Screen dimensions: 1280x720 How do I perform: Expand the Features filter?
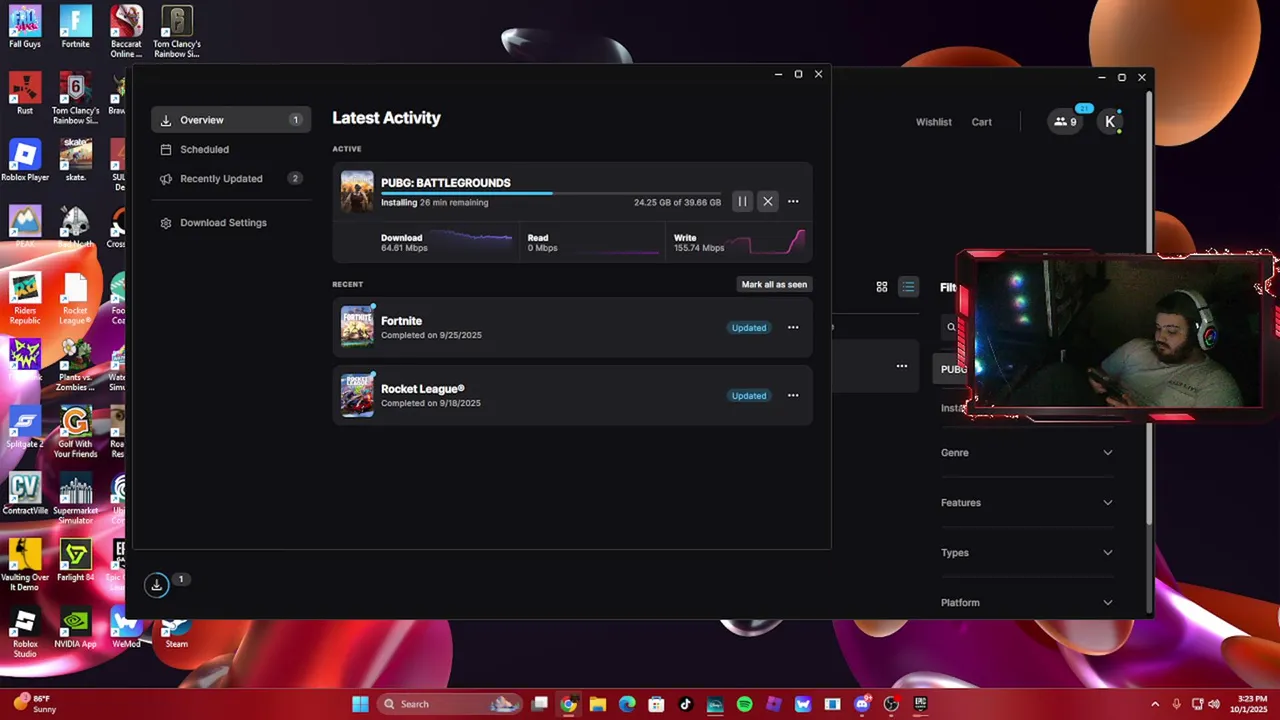coord(1027,503)
